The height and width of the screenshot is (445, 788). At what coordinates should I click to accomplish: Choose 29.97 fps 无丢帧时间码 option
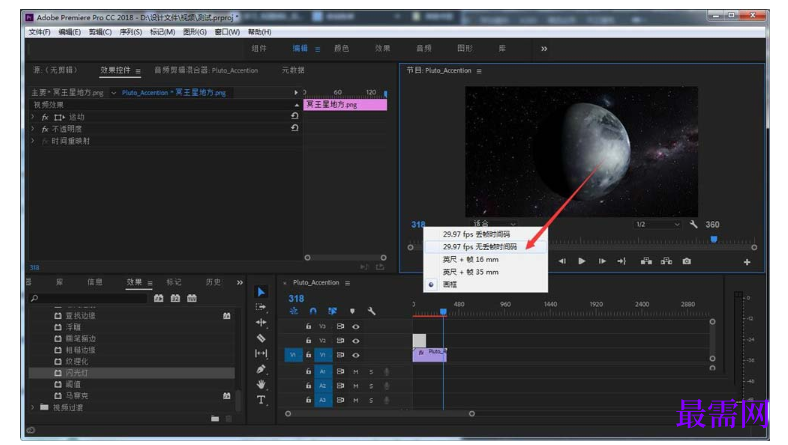[485, 247]
